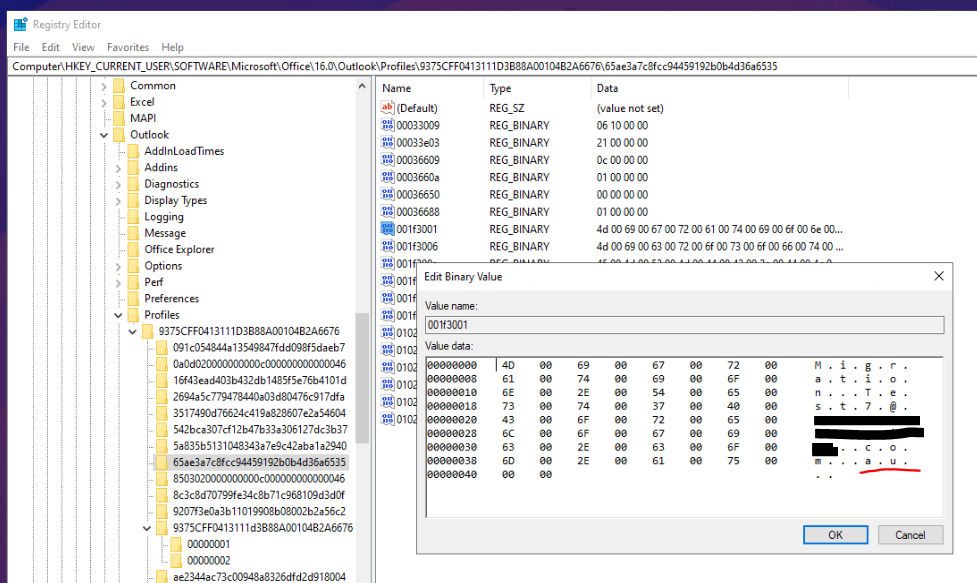Select data cell 06 10 00 00
Viewport: 977px width, 583px height.
[x=622, y=125]
